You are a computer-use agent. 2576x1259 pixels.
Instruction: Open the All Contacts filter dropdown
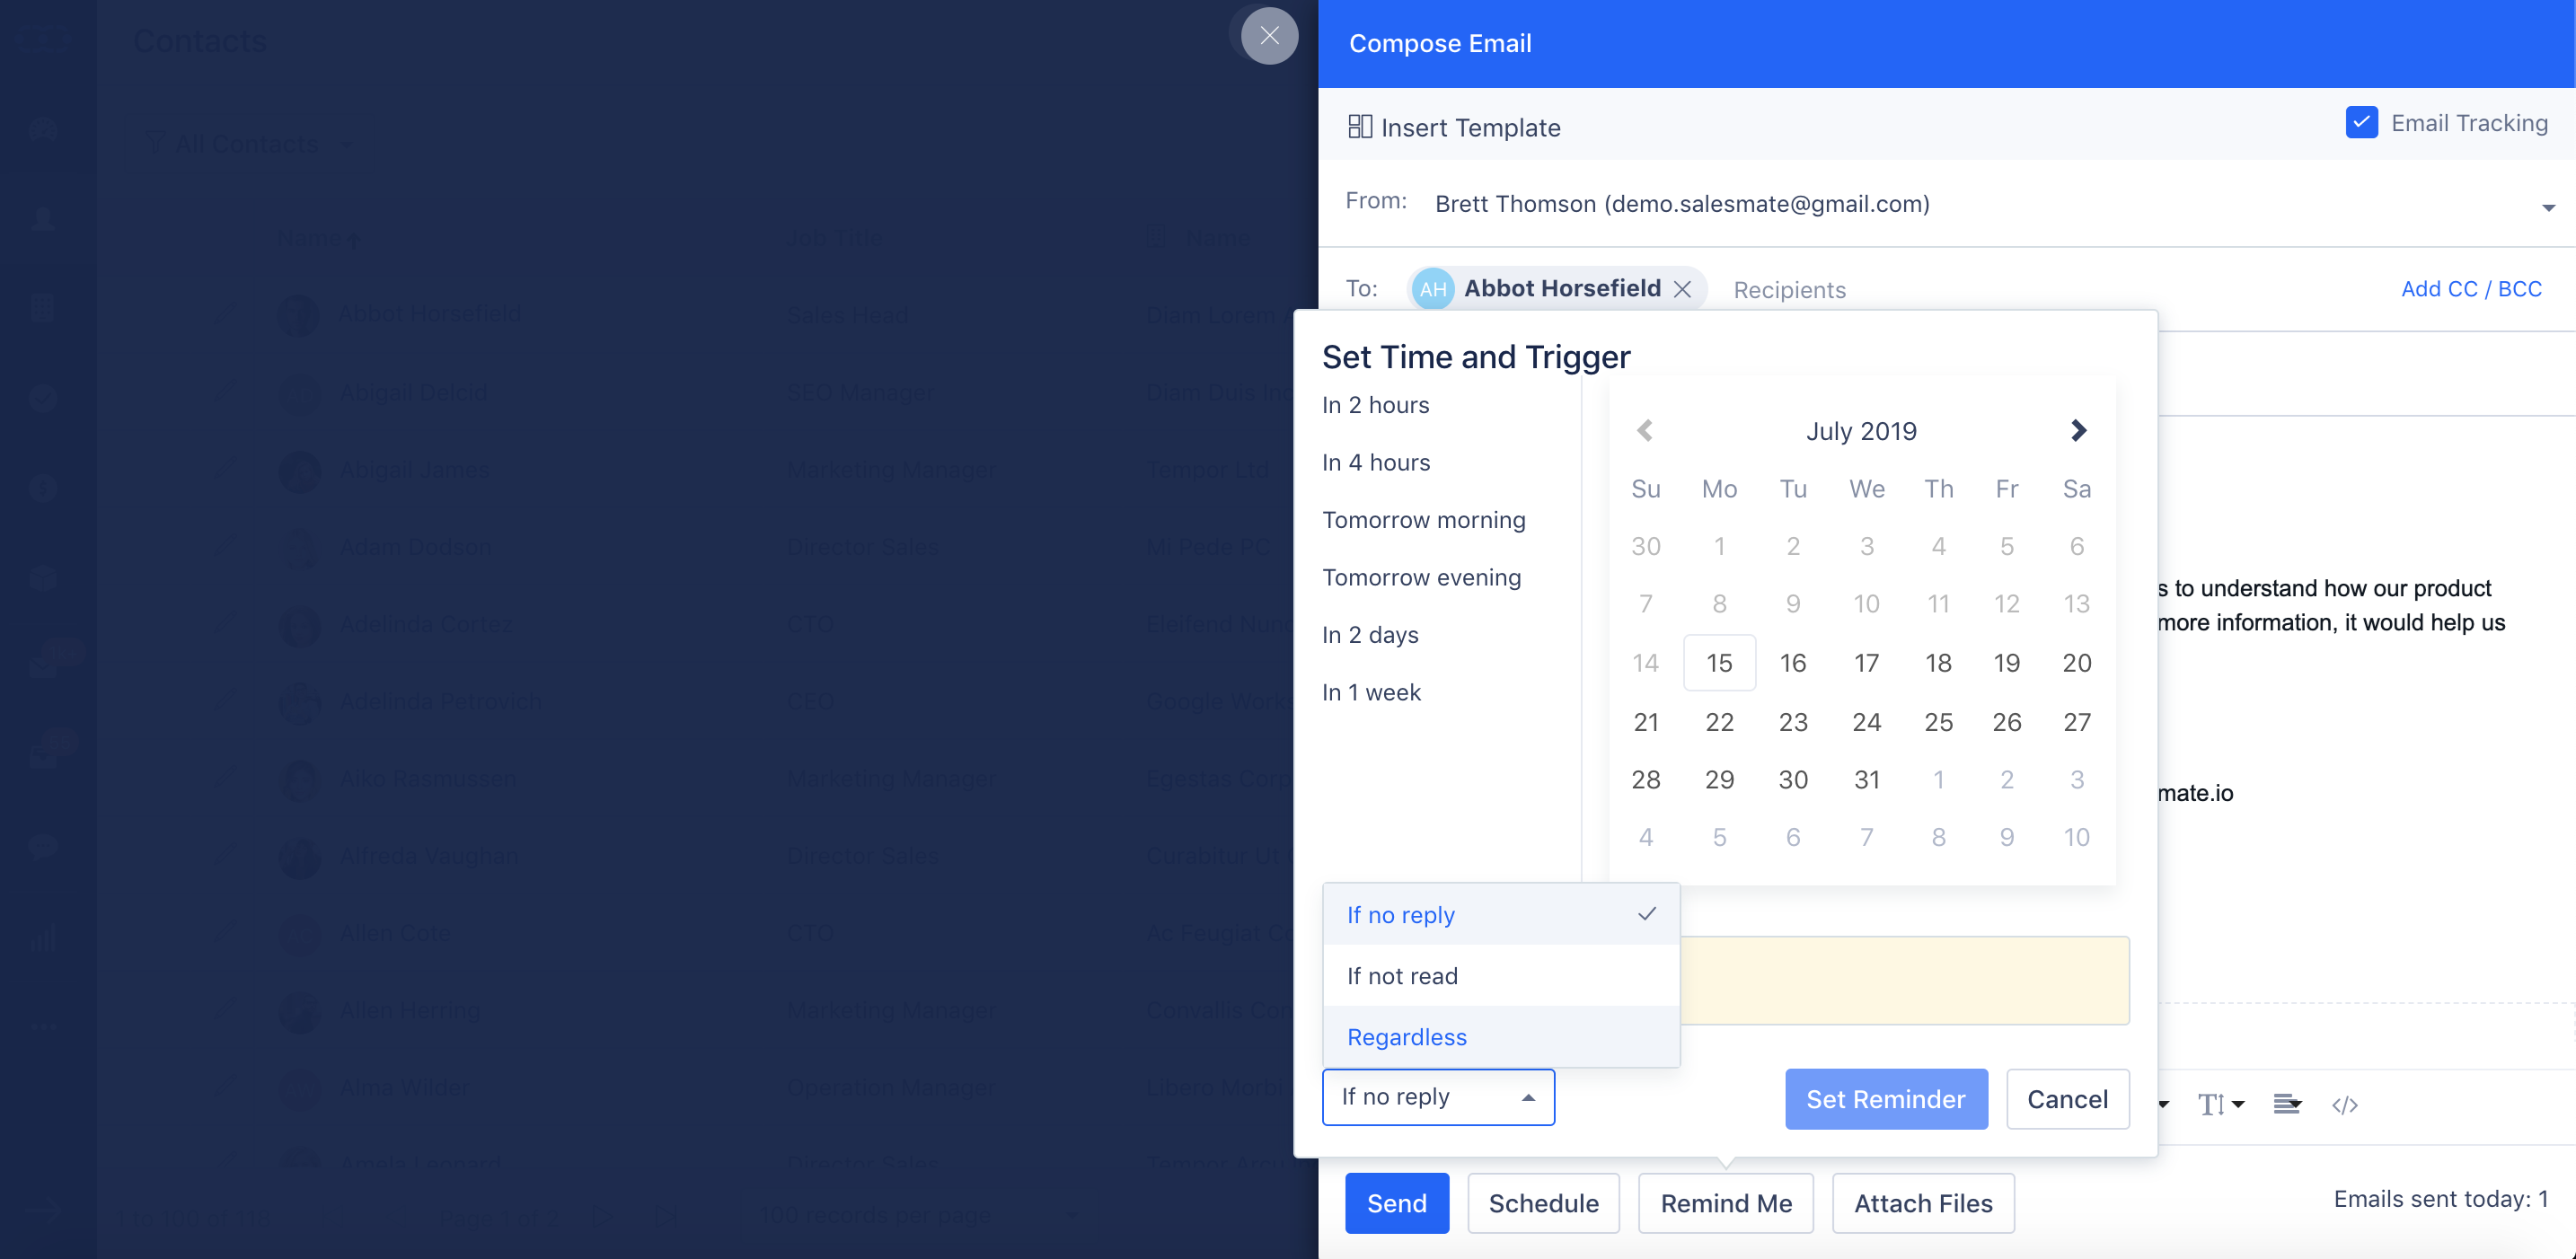click(247, 144)
